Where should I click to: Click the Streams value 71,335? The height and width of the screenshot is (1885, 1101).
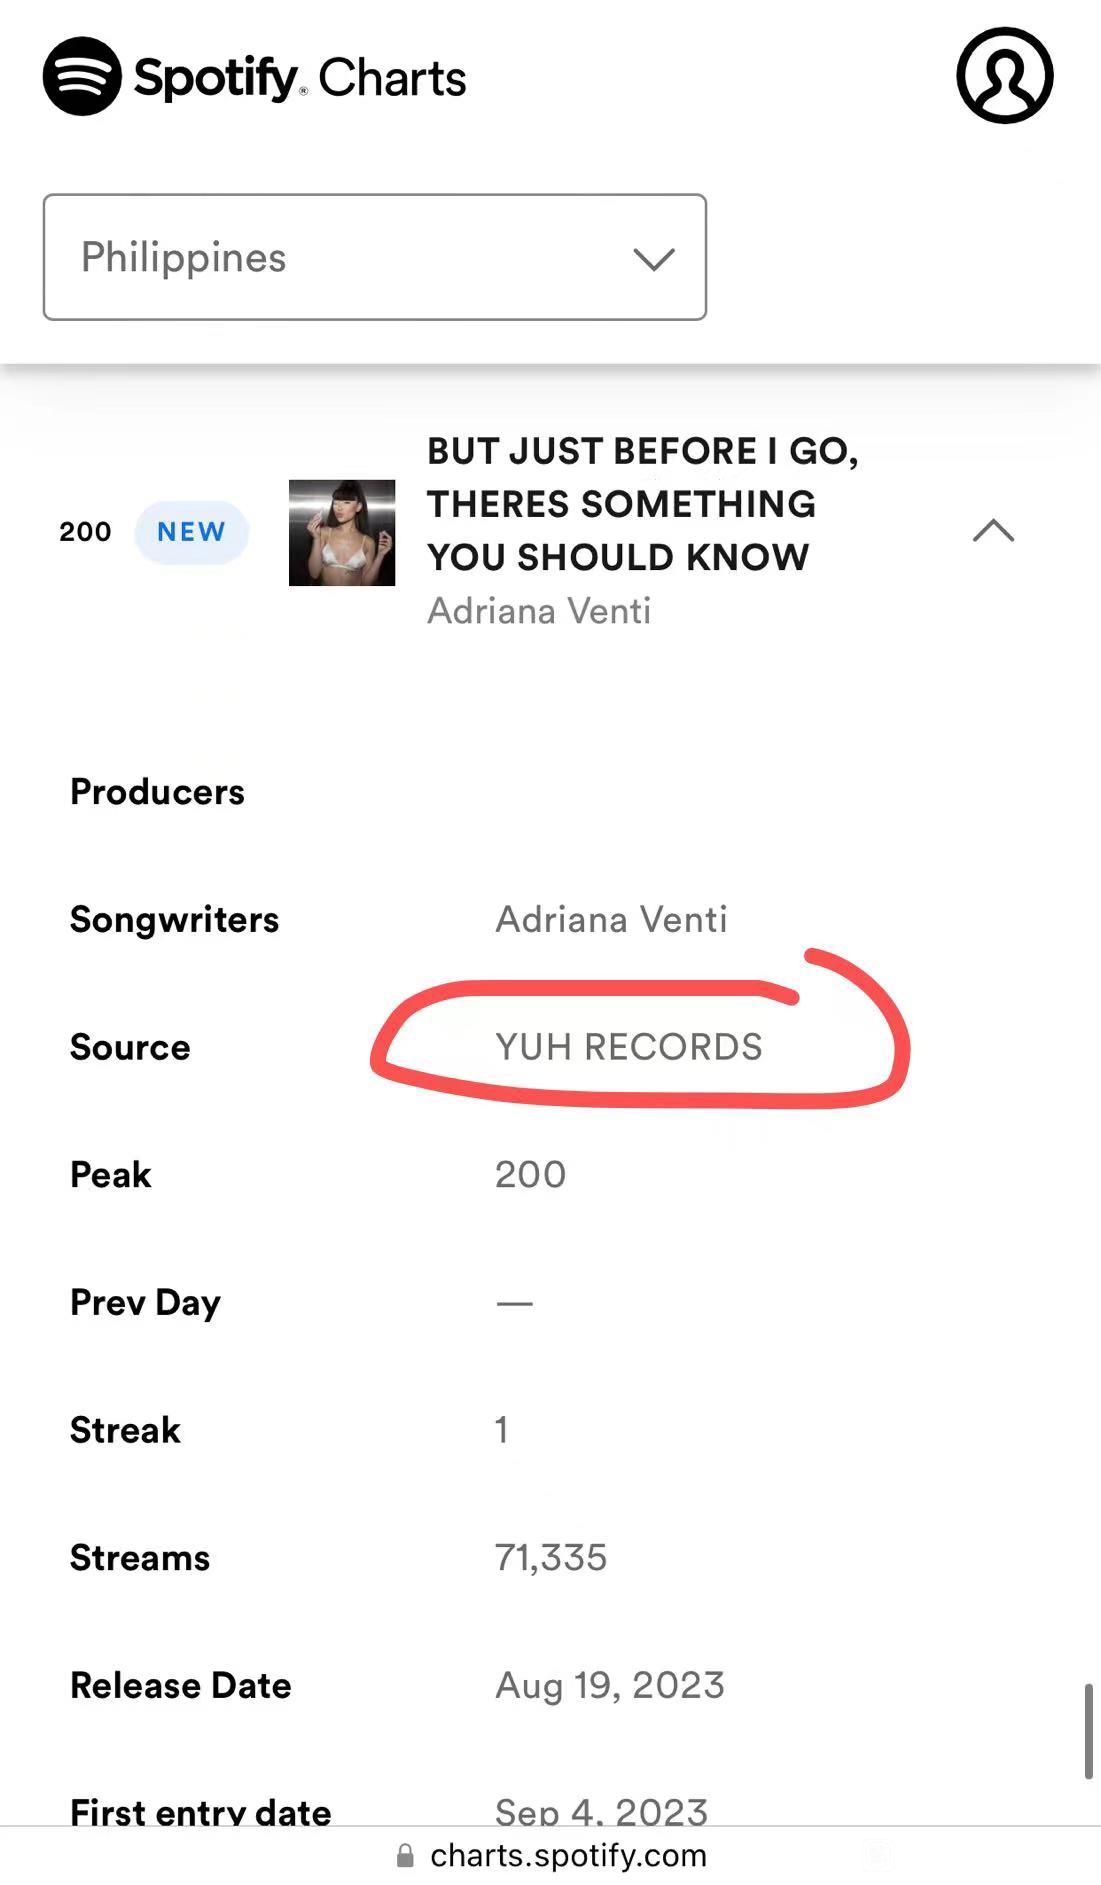pyautogui.click(x=551, y=1558)
